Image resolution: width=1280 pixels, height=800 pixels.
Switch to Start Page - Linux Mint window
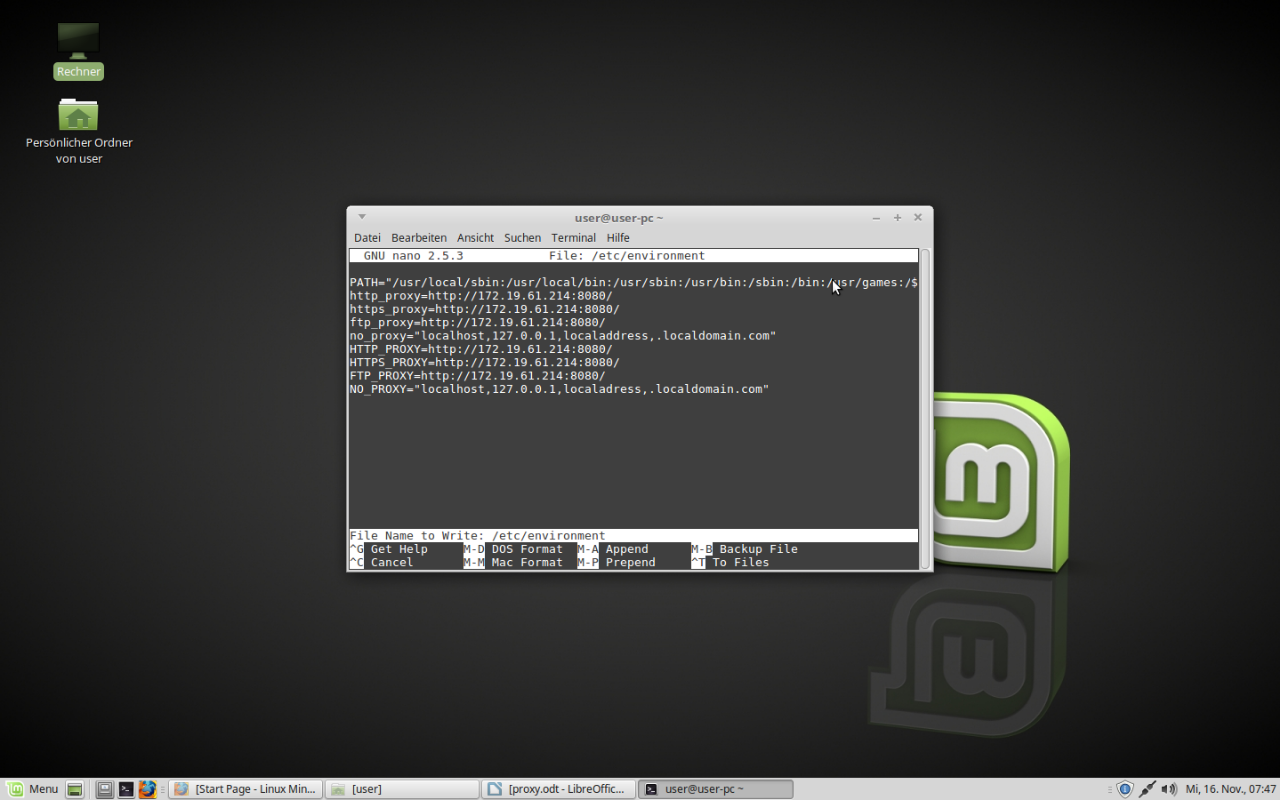tap(246, 789)
